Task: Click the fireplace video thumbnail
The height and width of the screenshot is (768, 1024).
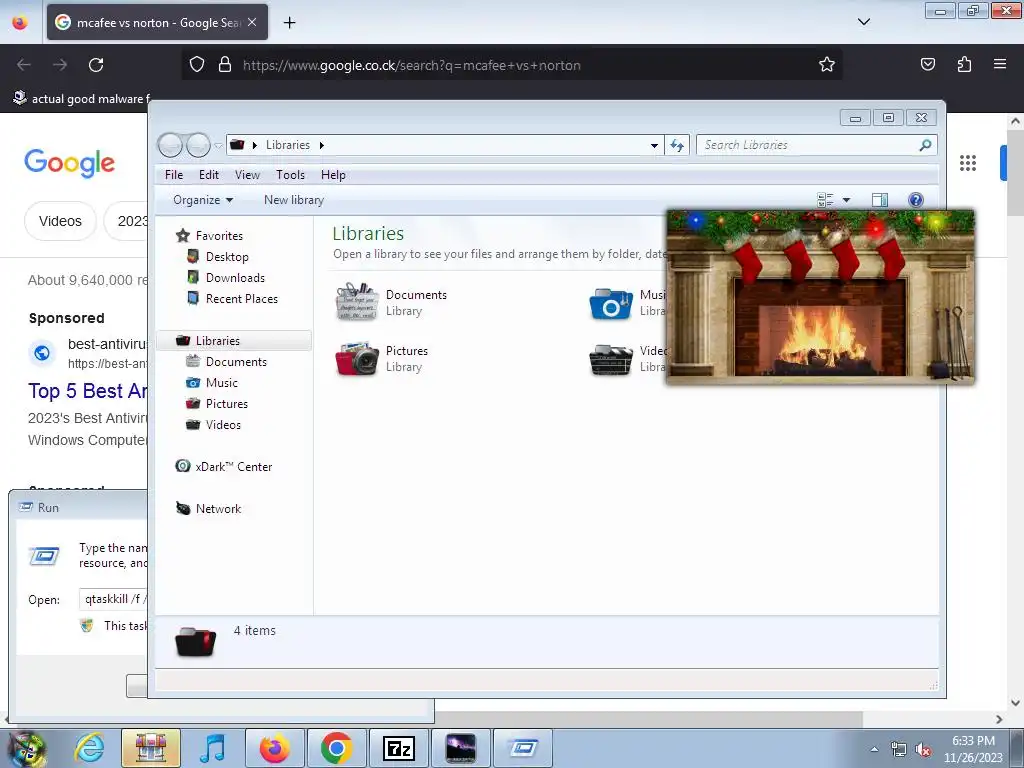Action: (820, 297)
